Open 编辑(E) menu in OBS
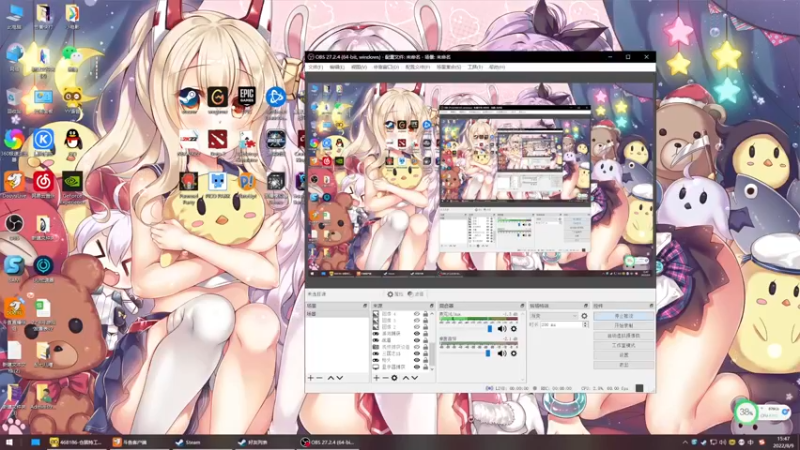The width and height of the screenshot is (800, 450). coord(337,67)
